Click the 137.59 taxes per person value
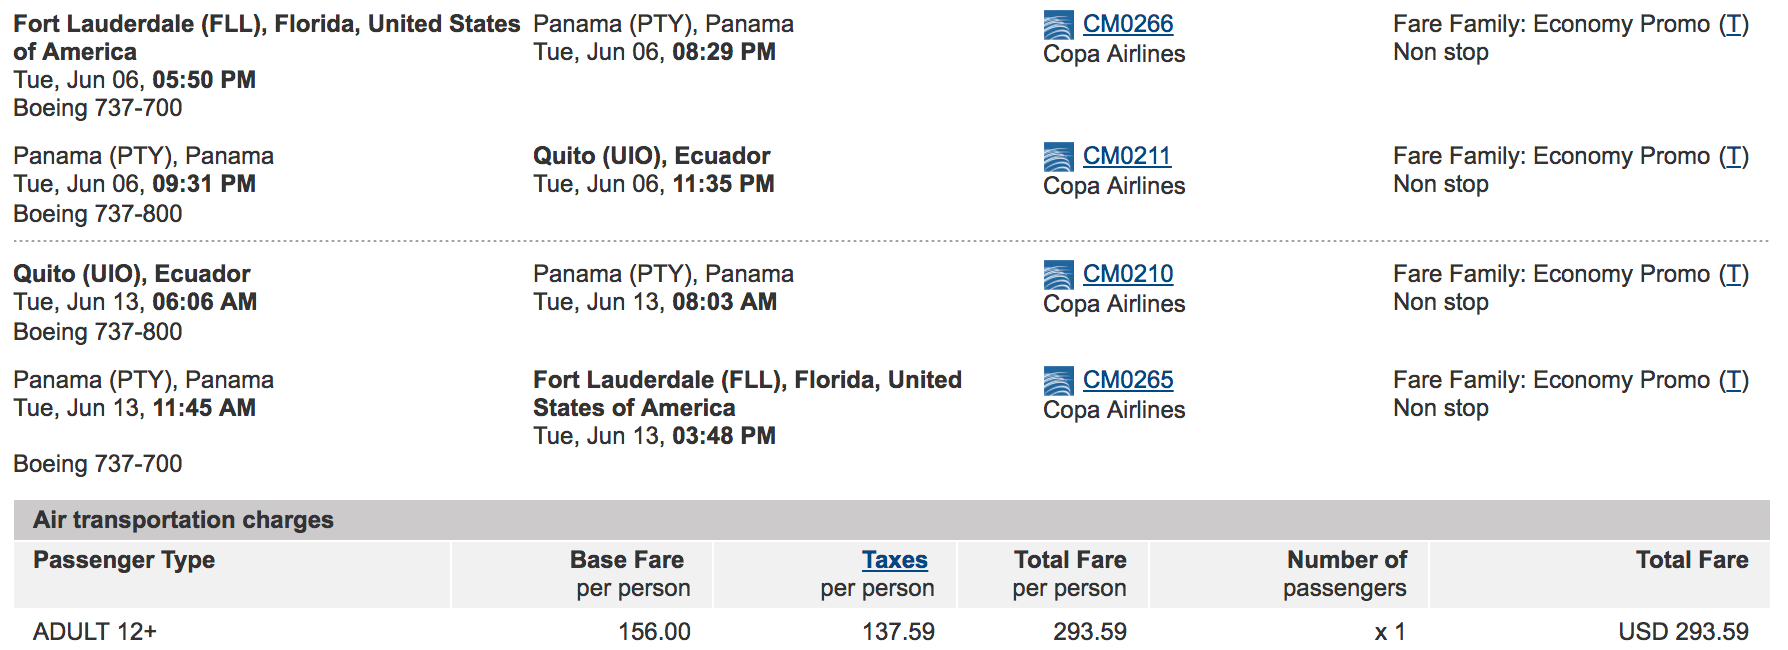The height and width of the screenshot is (650, 1788). 898,632
